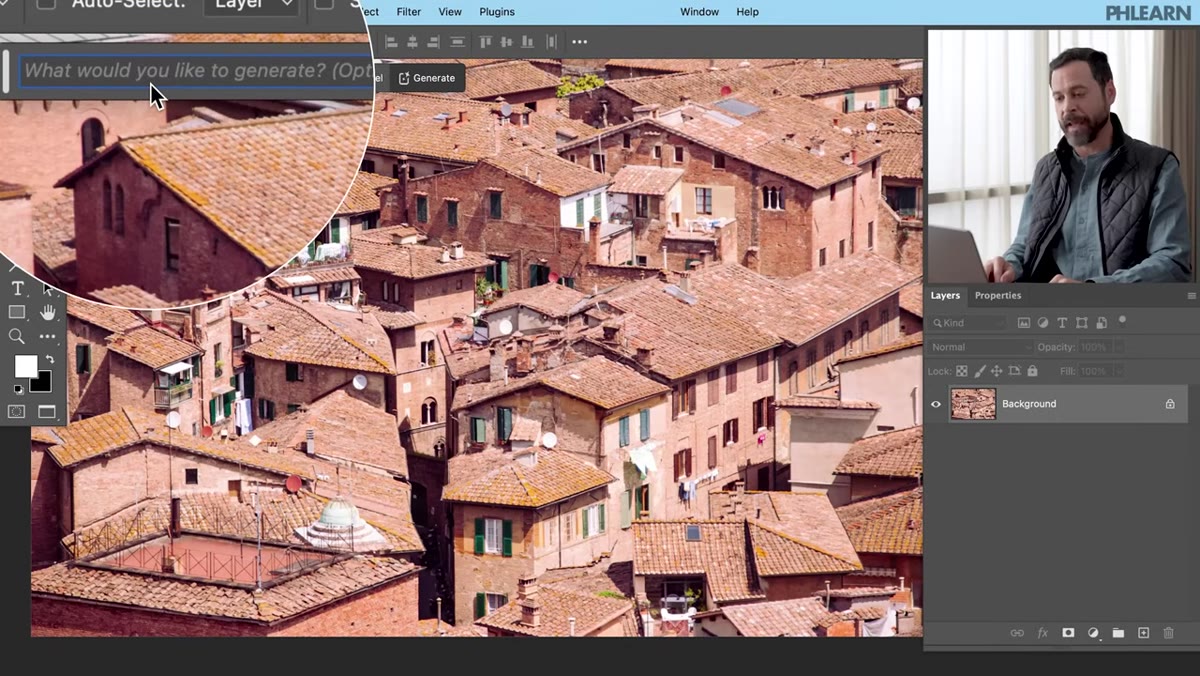The height and width of the screenshot is (676, 1200).
Task: Open the Normal blend mode dropdown
Action: coord(980,347)
